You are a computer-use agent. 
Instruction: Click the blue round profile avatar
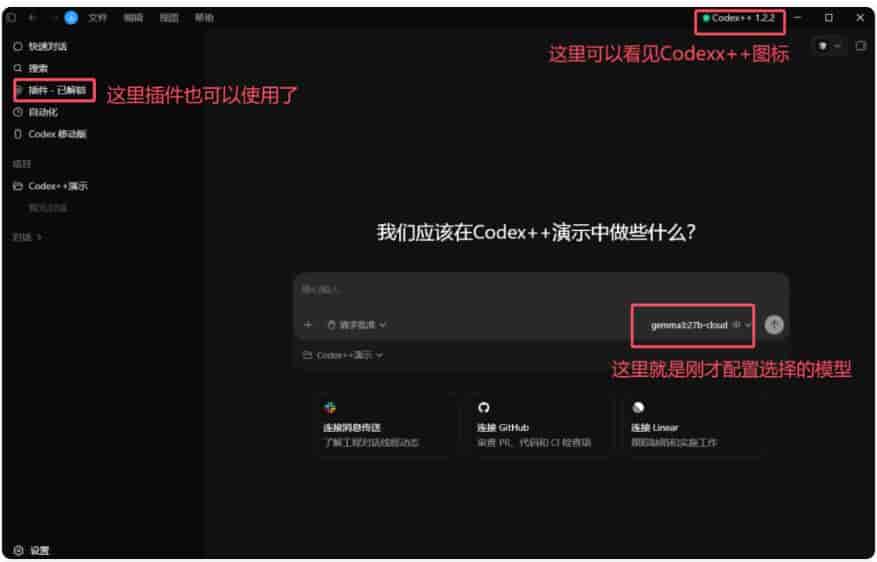[71, 18]
